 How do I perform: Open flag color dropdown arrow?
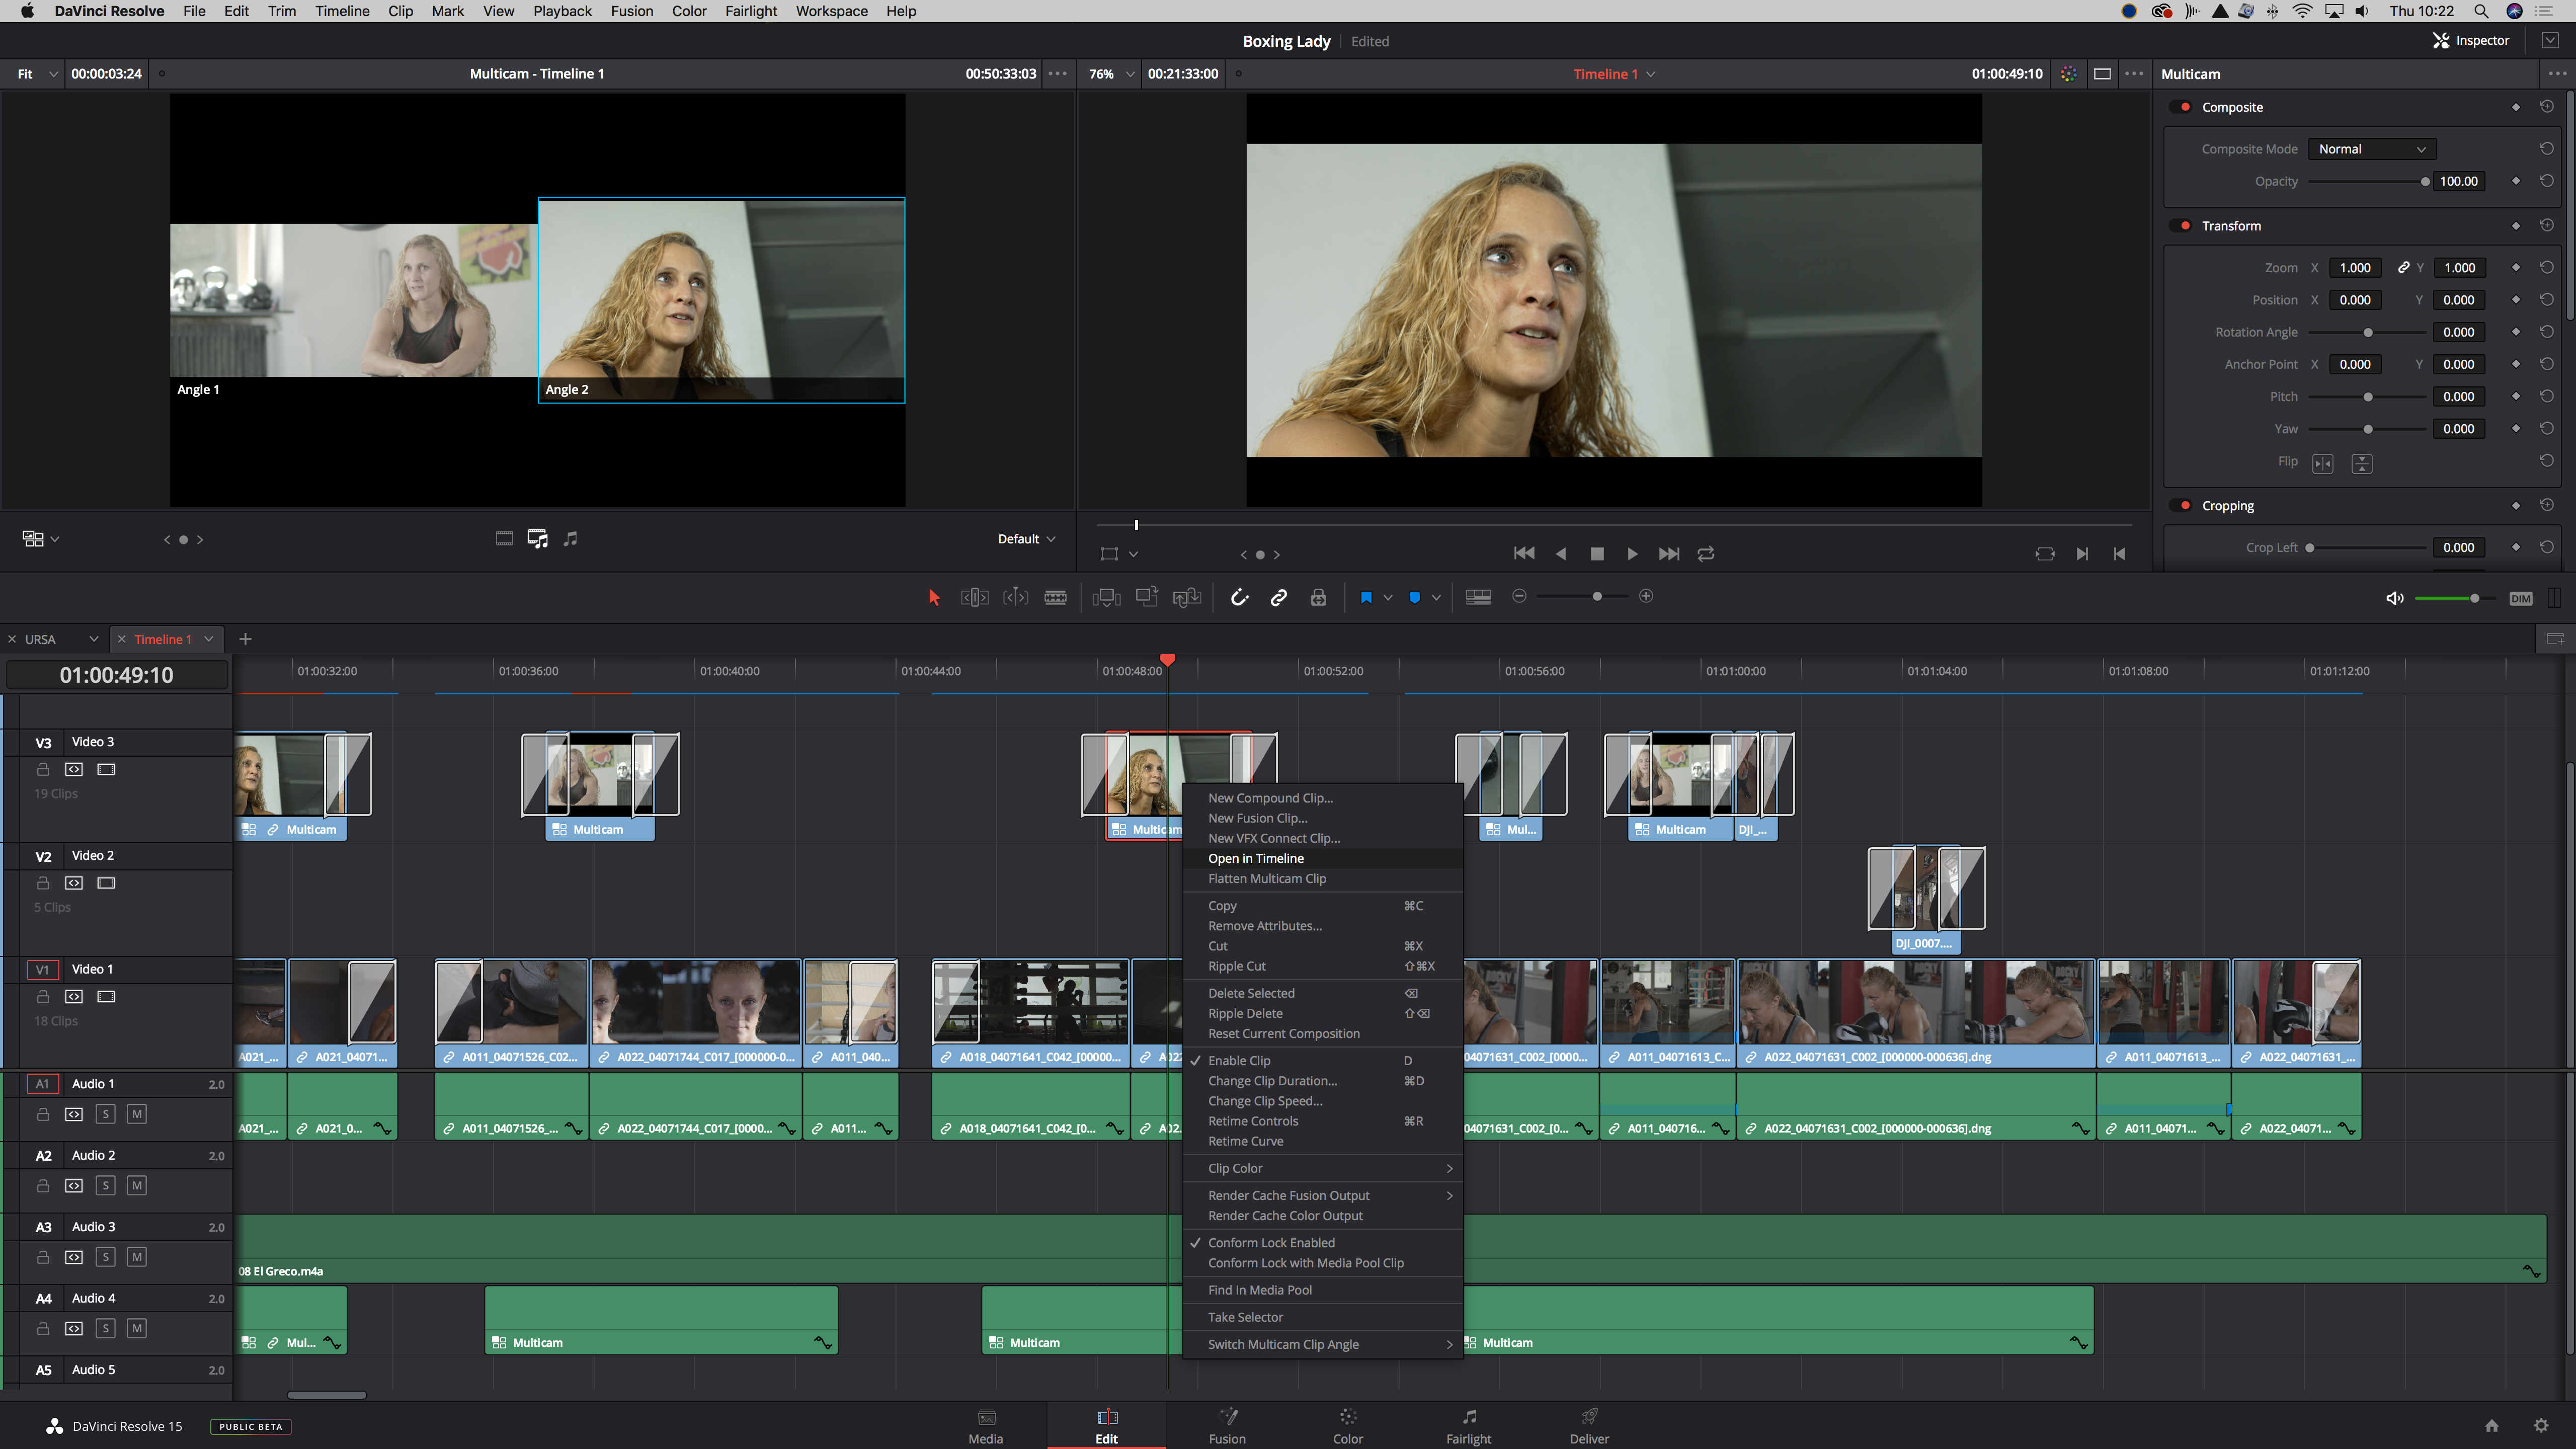pyautogui.click(x=1387, y=598)
